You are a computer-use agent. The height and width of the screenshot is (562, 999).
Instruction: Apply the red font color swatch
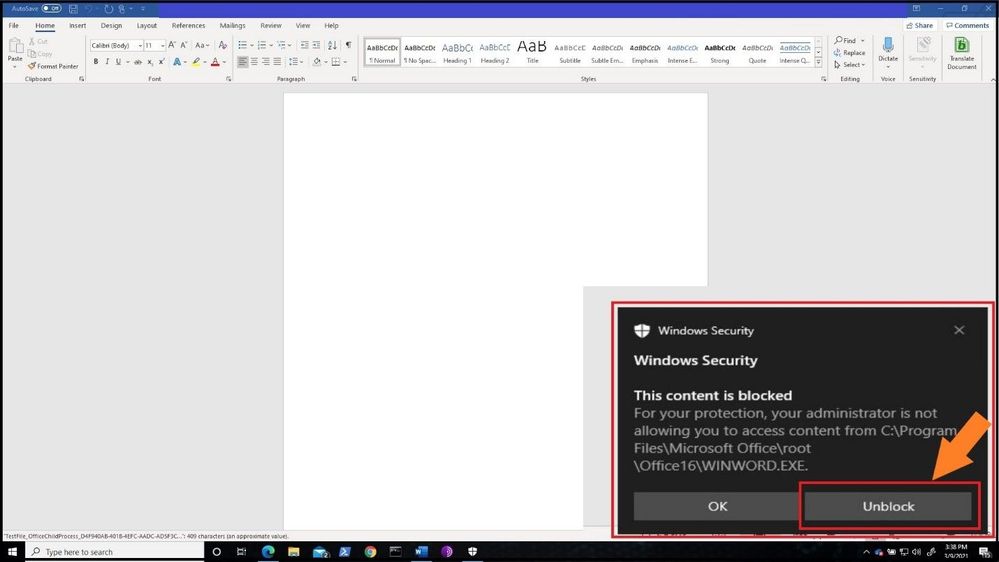[x=215, y=62]
